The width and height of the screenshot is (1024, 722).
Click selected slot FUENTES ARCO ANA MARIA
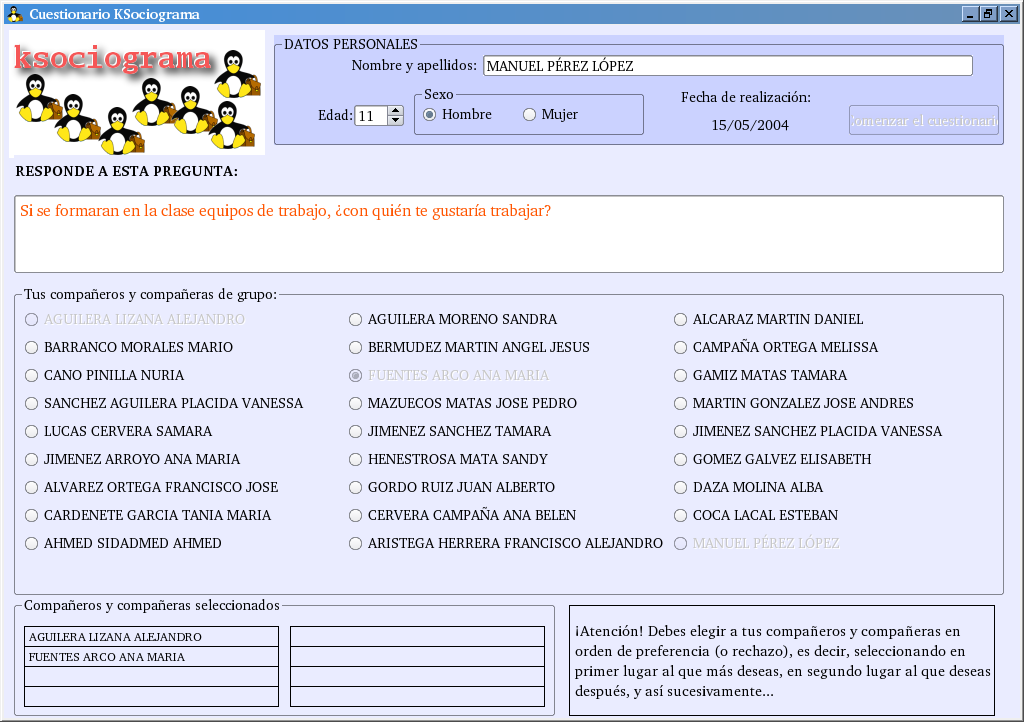[152, 657]
